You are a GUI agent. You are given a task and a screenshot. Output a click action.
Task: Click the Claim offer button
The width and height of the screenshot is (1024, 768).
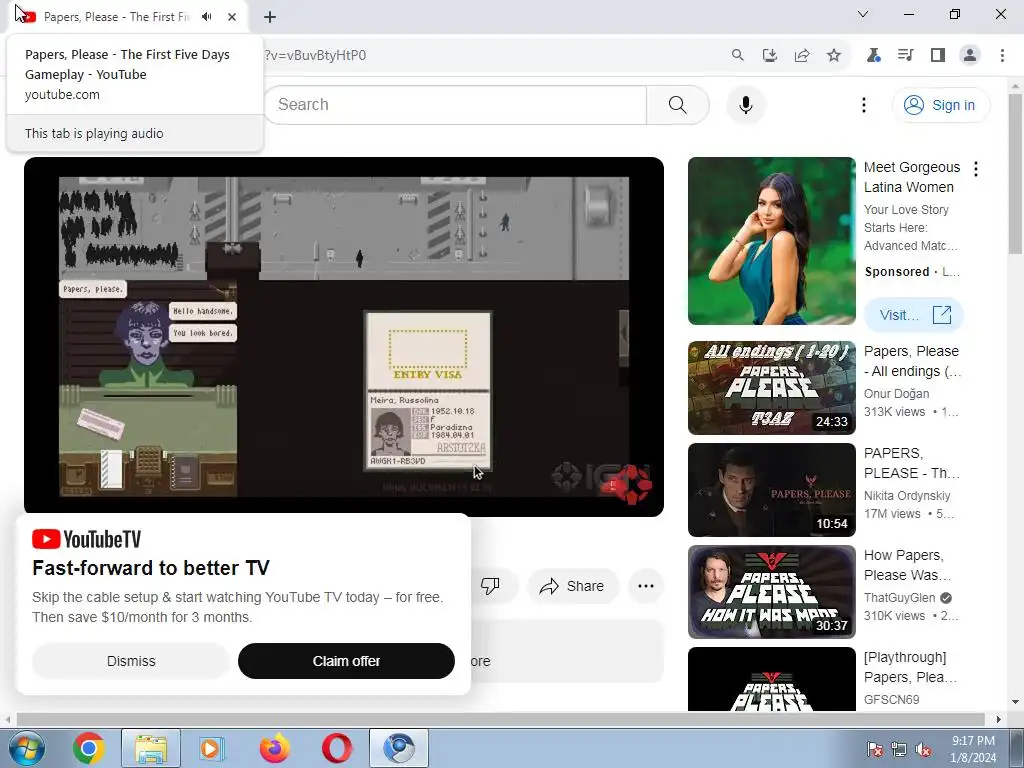coord(346,661)
